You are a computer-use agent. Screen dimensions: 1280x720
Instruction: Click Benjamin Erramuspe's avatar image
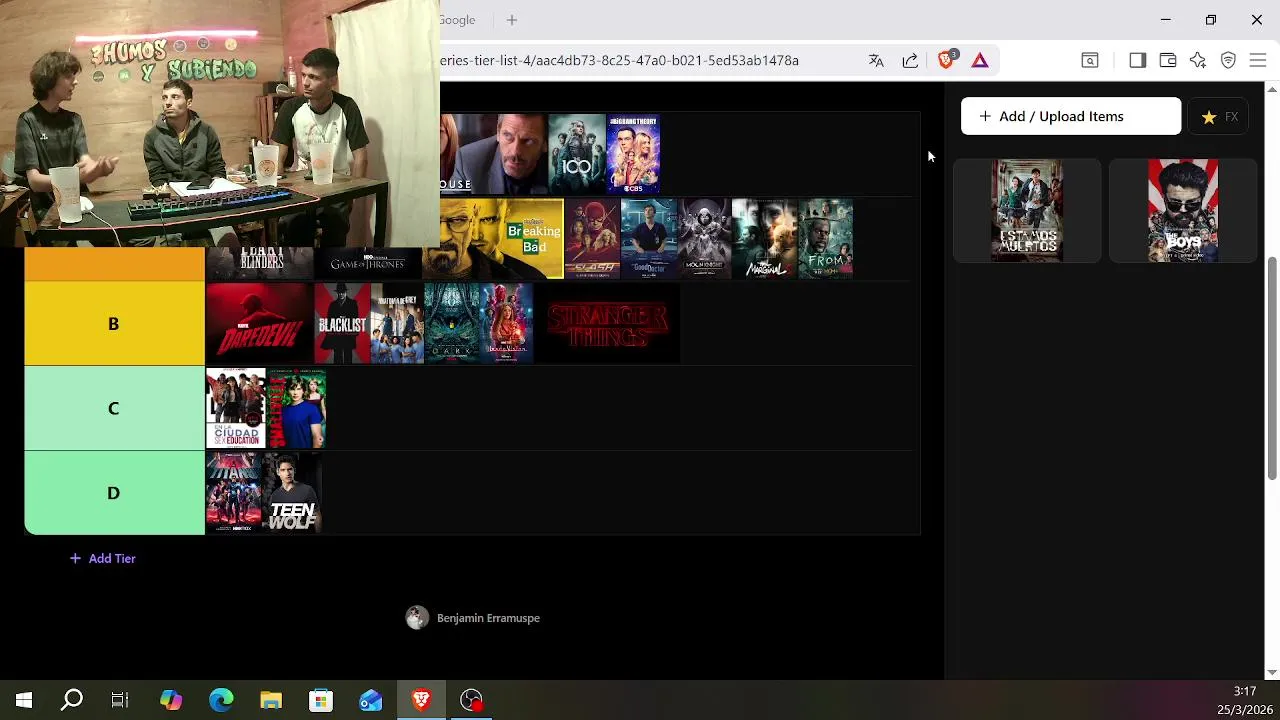(x=417, y=618)
